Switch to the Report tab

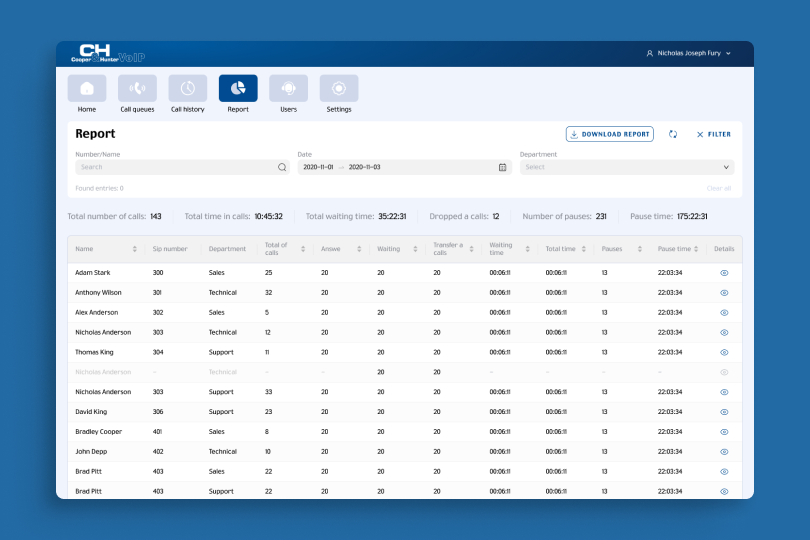click(238, 89)
